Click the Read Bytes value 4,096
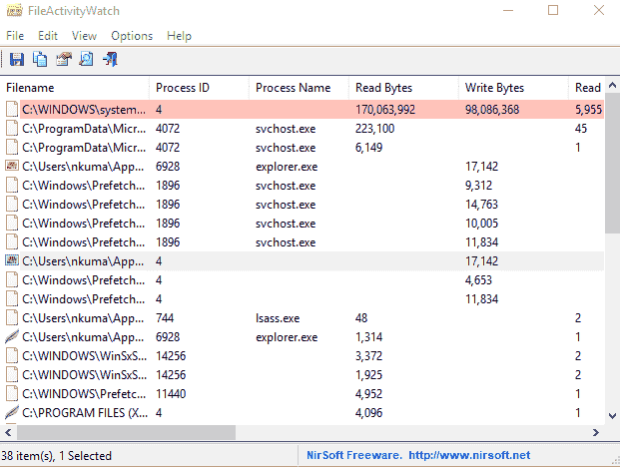Screen dimensions: 620x467 369,413
